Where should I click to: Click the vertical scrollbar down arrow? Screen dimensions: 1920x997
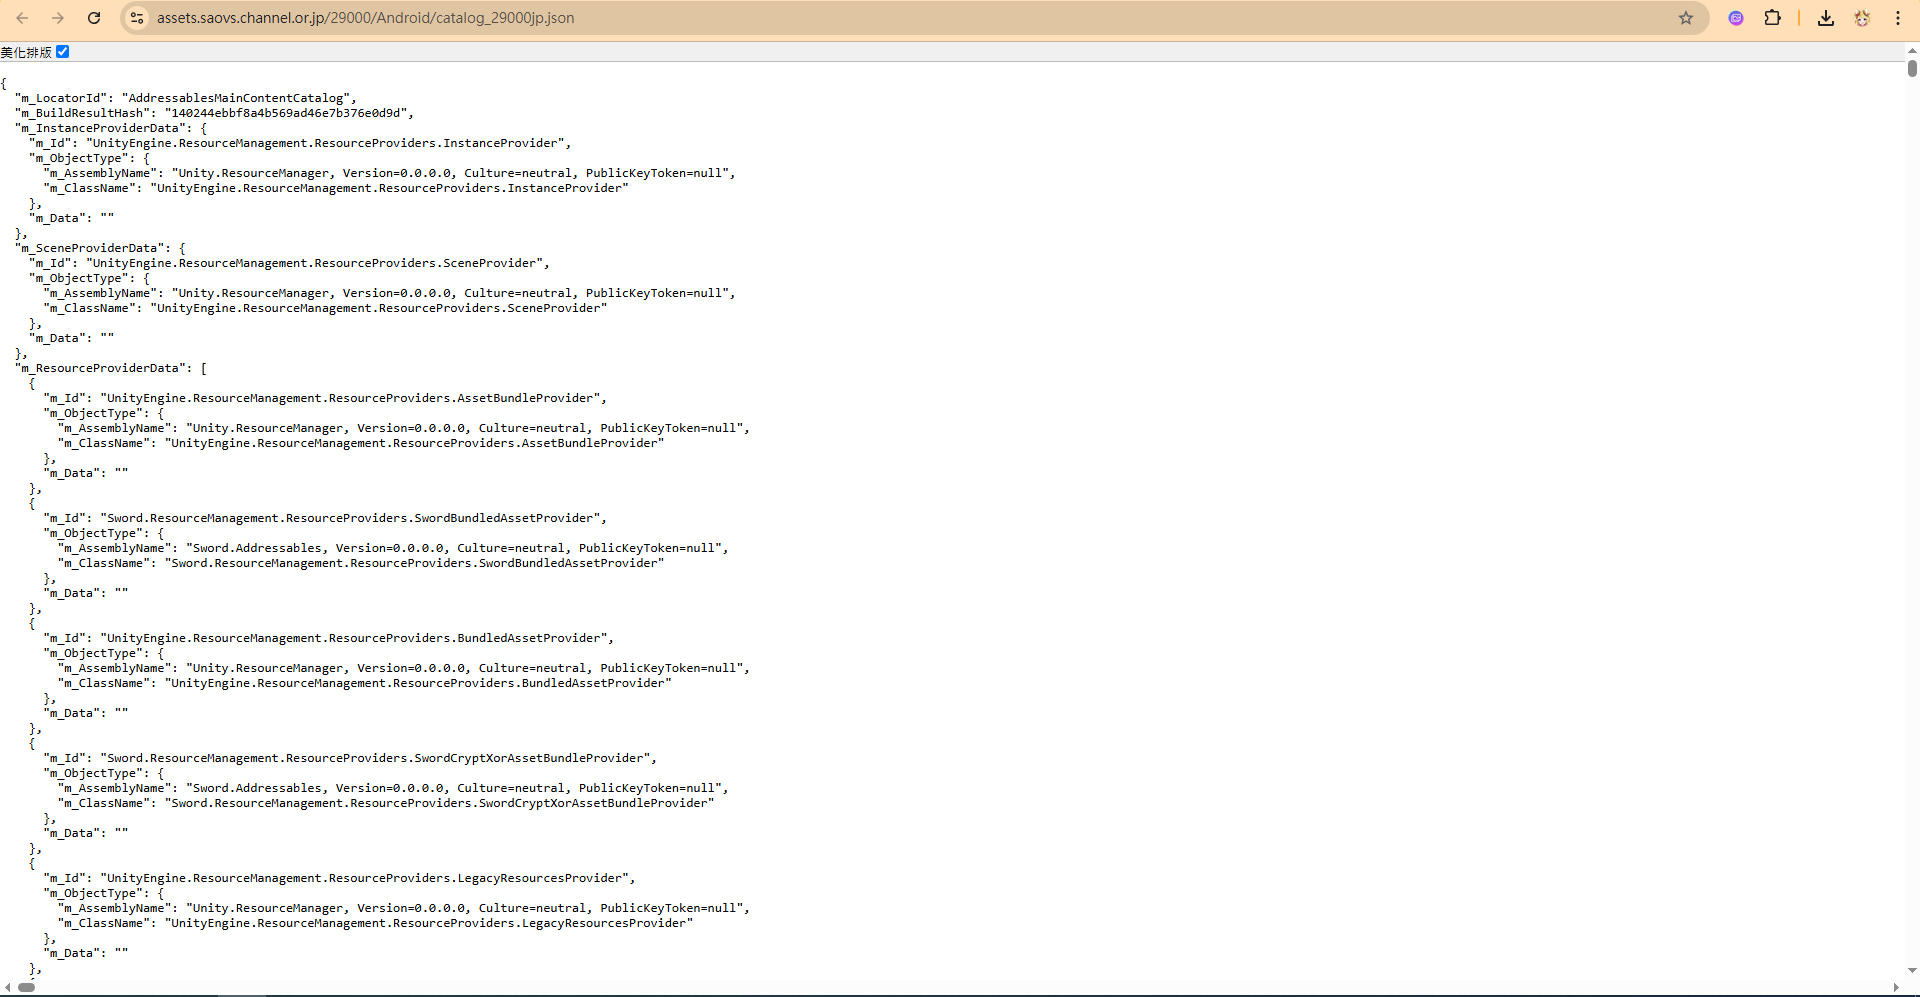pyautogui.click(x=1912, y=970)
